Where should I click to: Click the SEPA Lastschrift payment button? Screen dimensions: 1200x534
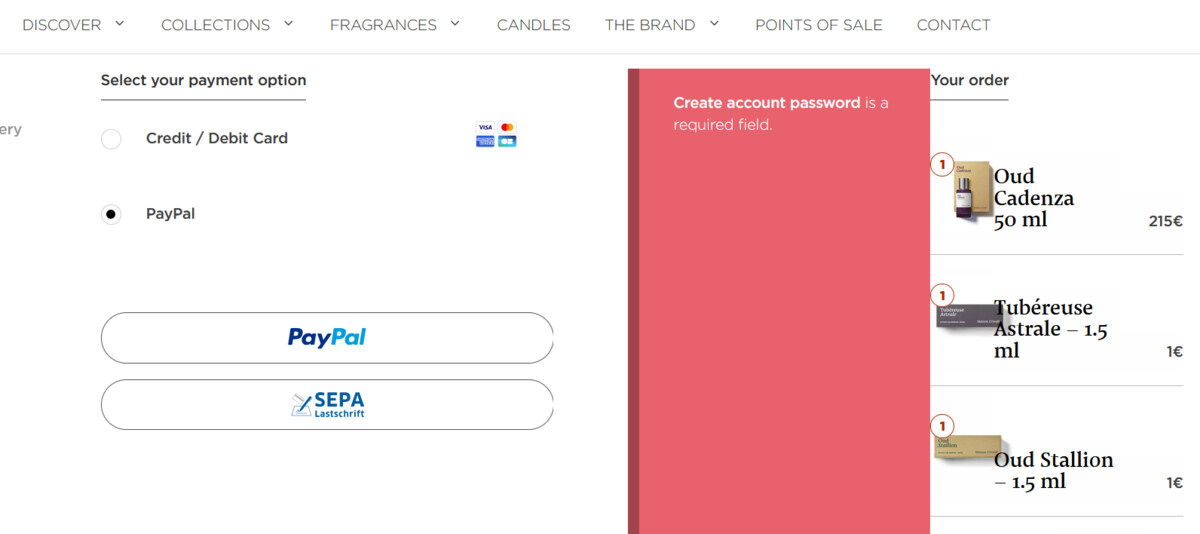(x=327, y=404)
